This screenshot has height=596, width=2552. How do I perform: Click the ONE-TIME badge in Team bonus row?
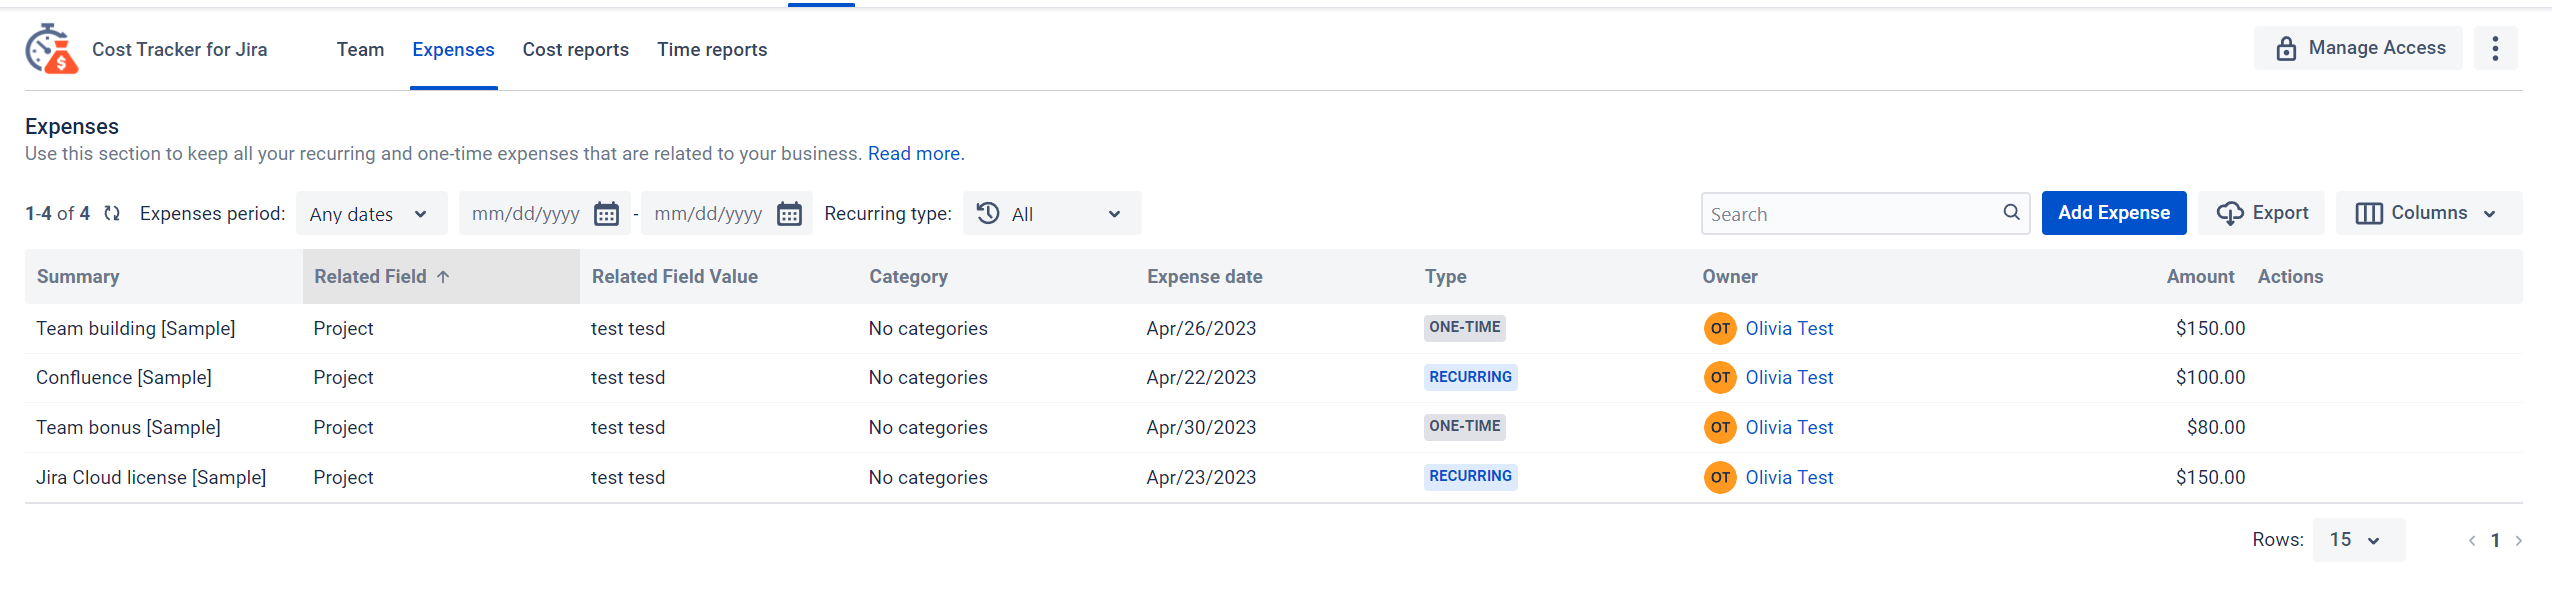click(1465, 427)
